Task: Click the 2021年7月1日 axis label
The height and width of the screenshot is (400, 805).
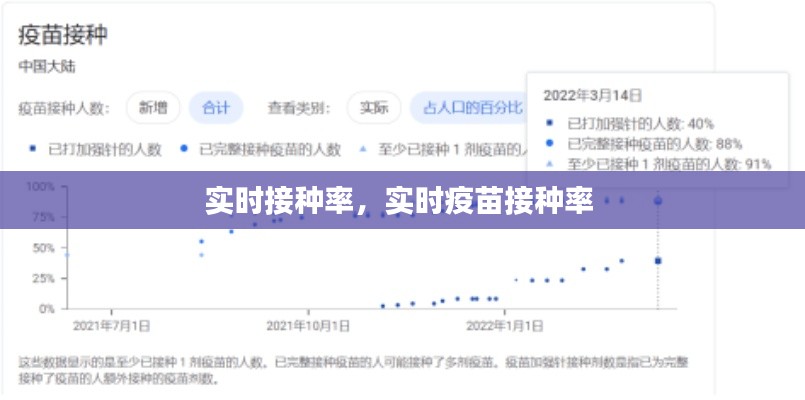Action: click(112, 326)
